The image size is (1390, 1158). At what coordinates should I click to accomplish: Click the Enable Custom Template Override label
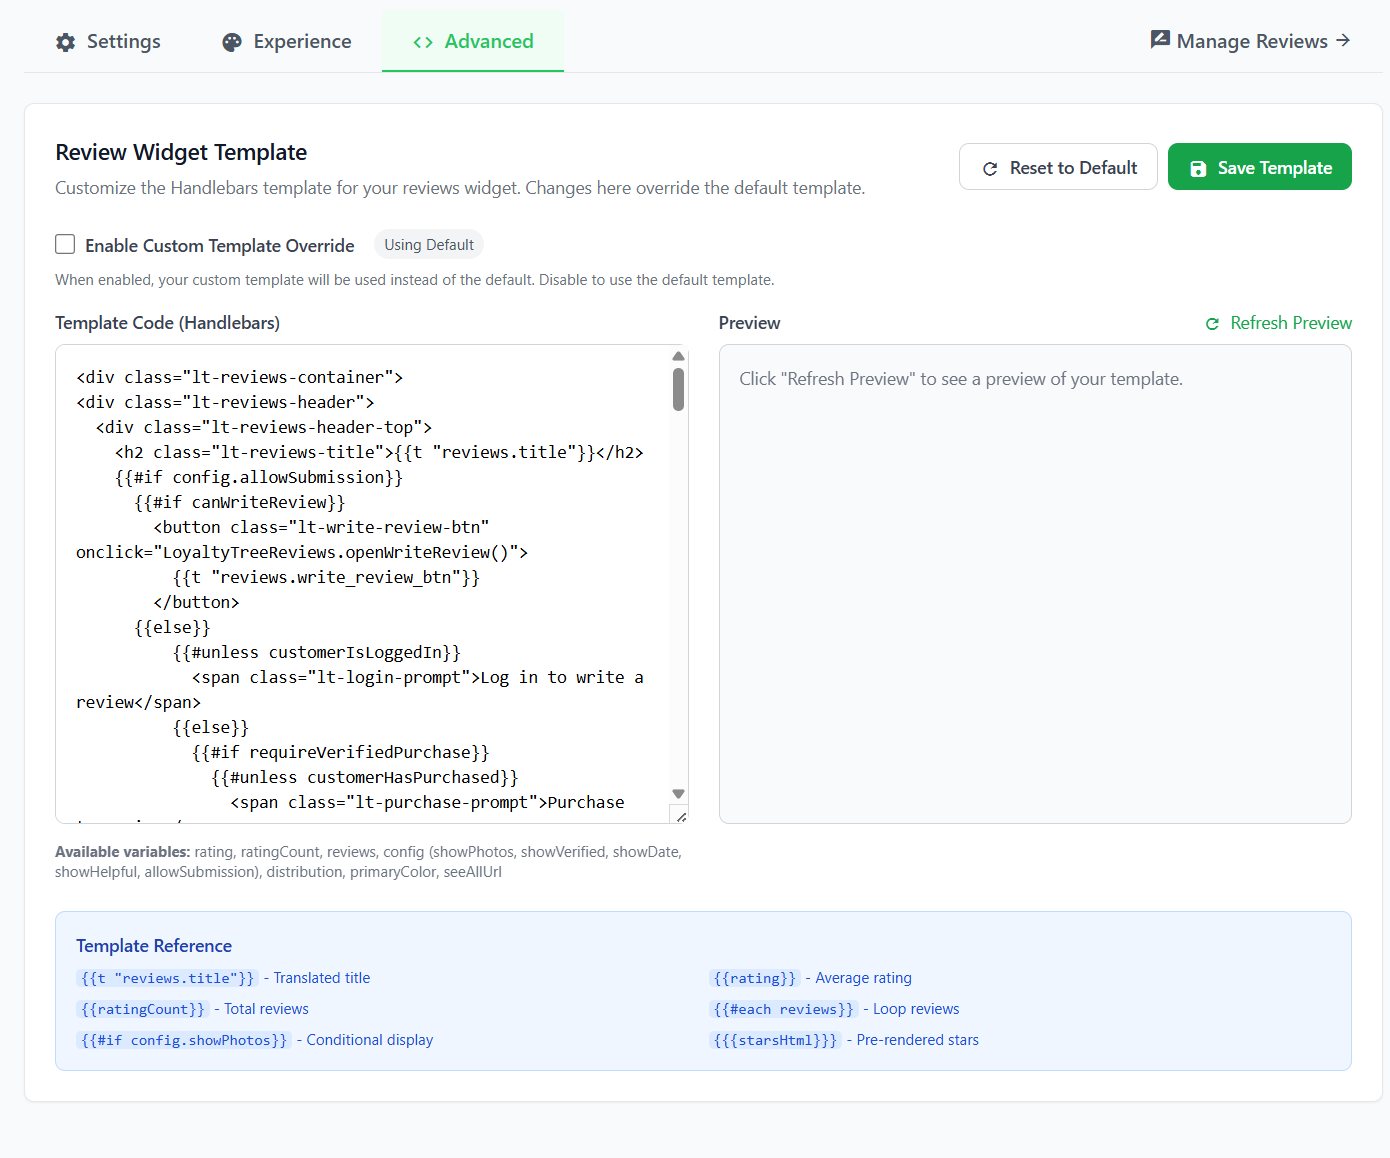(x=219, y=246)
